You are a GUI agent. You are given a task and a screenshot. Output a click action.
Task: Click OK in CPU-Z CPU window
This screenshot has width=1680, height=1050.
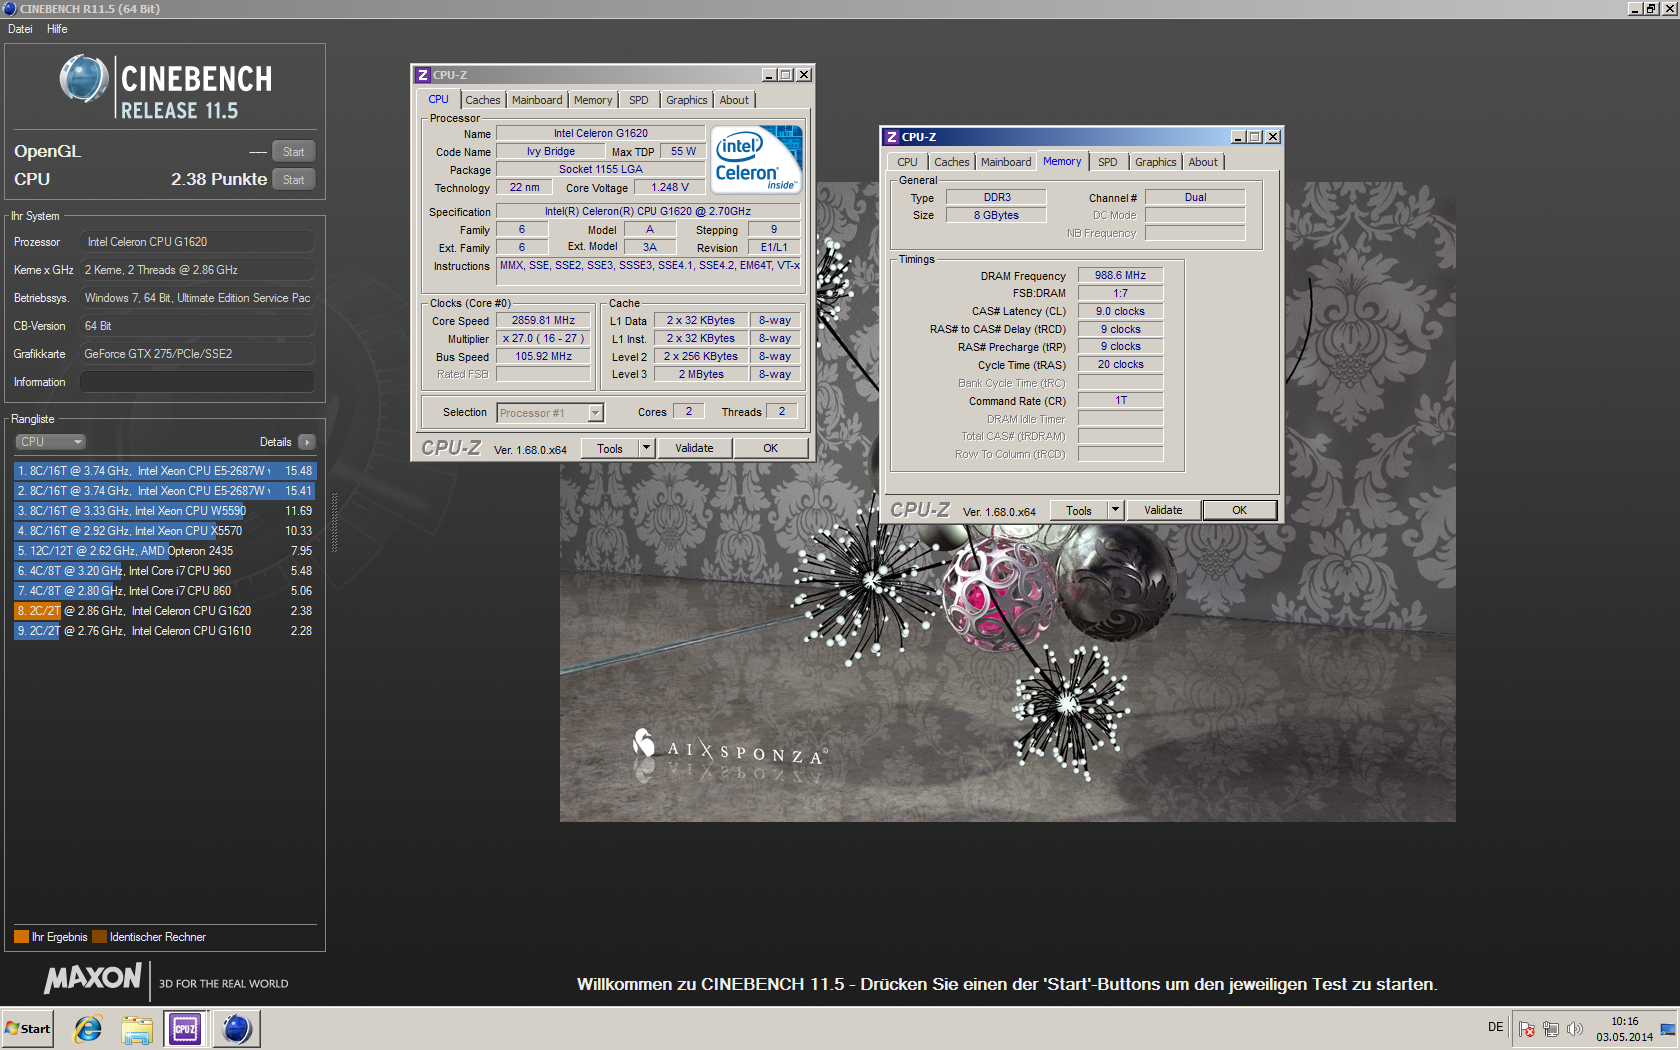pyautogui.click(x=770, y=448)
